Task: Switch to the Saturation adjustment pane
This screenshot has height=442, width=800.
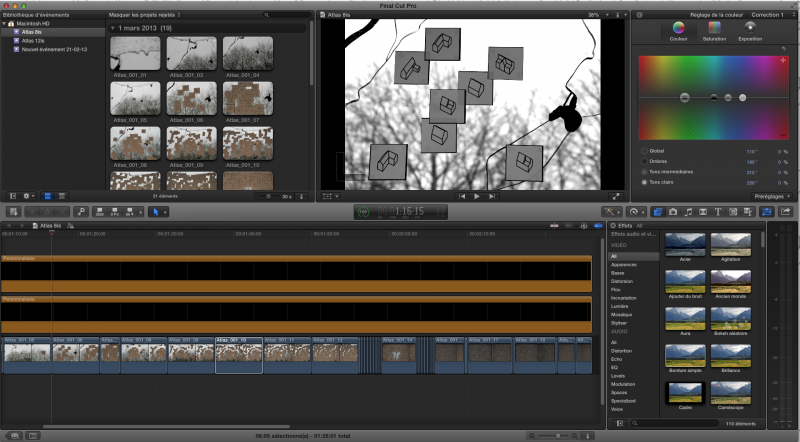Action: coord(714,29)
